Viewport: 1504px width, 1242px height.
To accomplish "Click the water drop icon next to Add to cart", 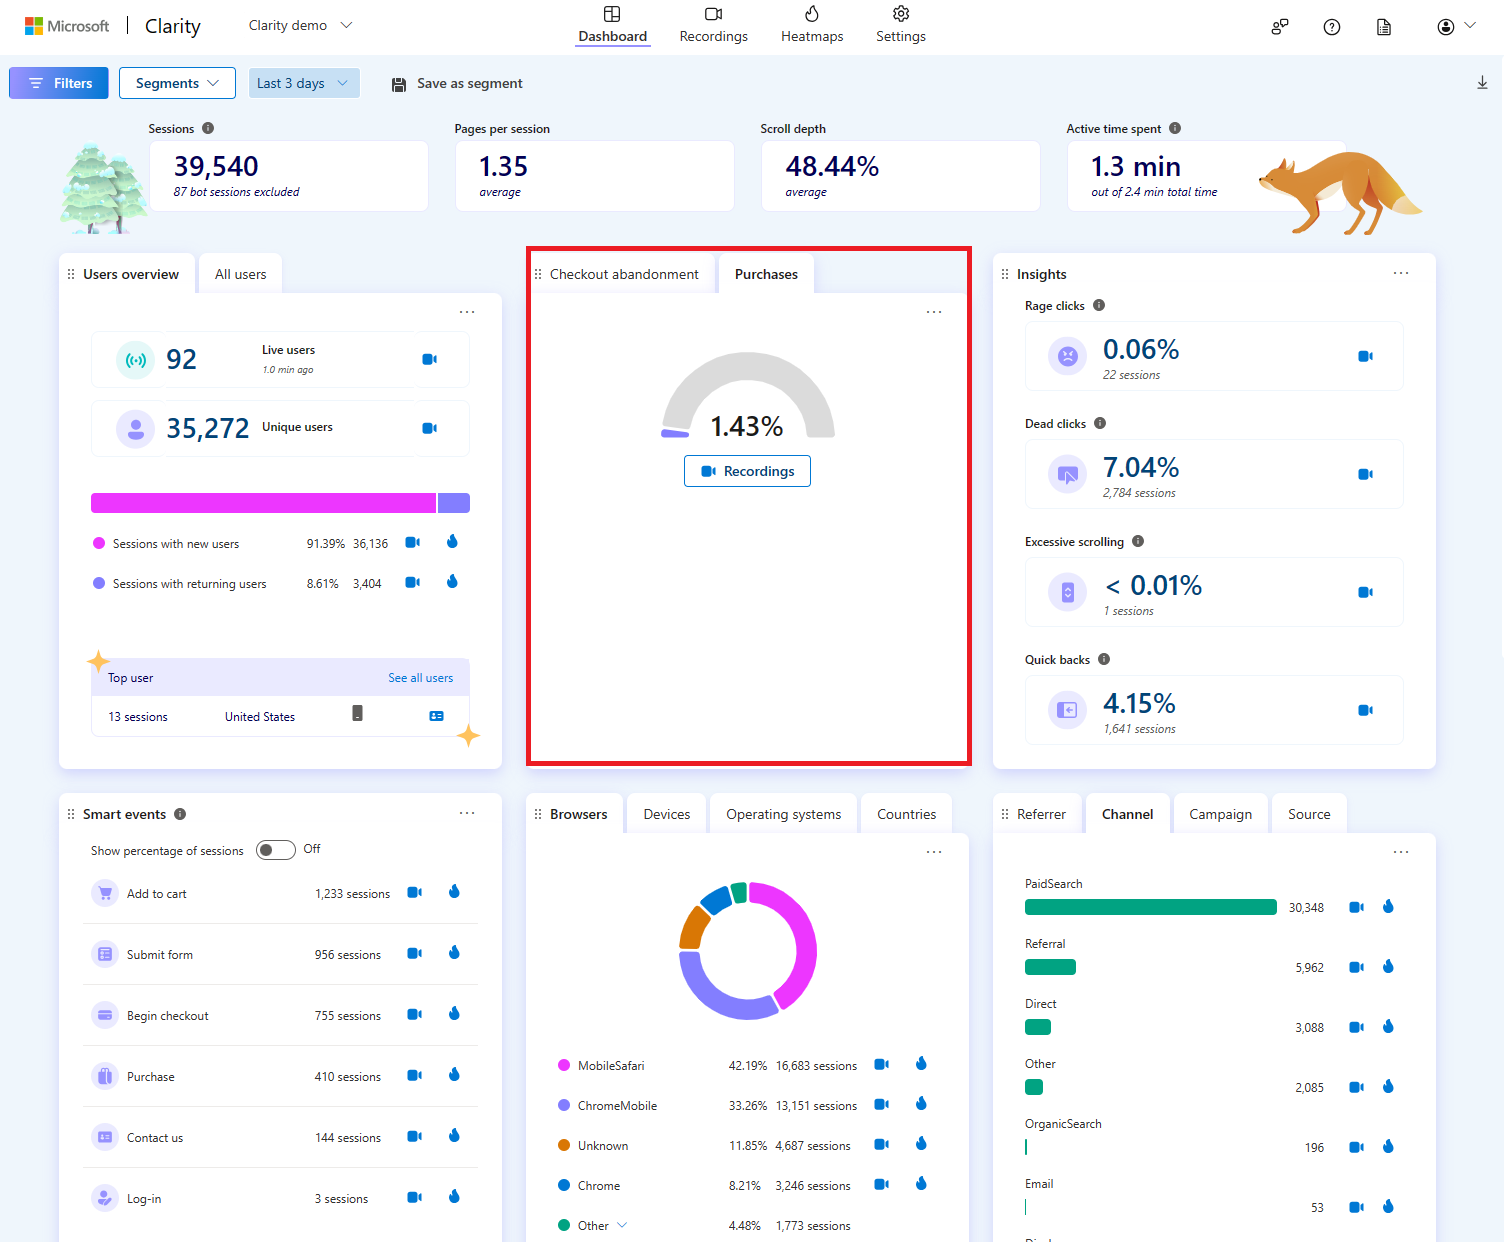I will click(x=454, y=892).
